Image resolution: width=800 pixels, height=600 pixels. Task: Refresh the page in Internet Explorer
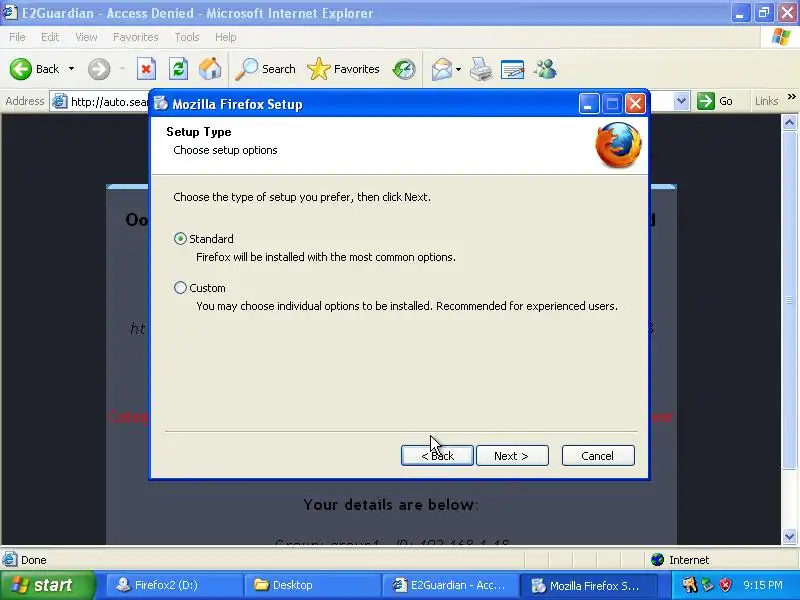click(178, 69)
